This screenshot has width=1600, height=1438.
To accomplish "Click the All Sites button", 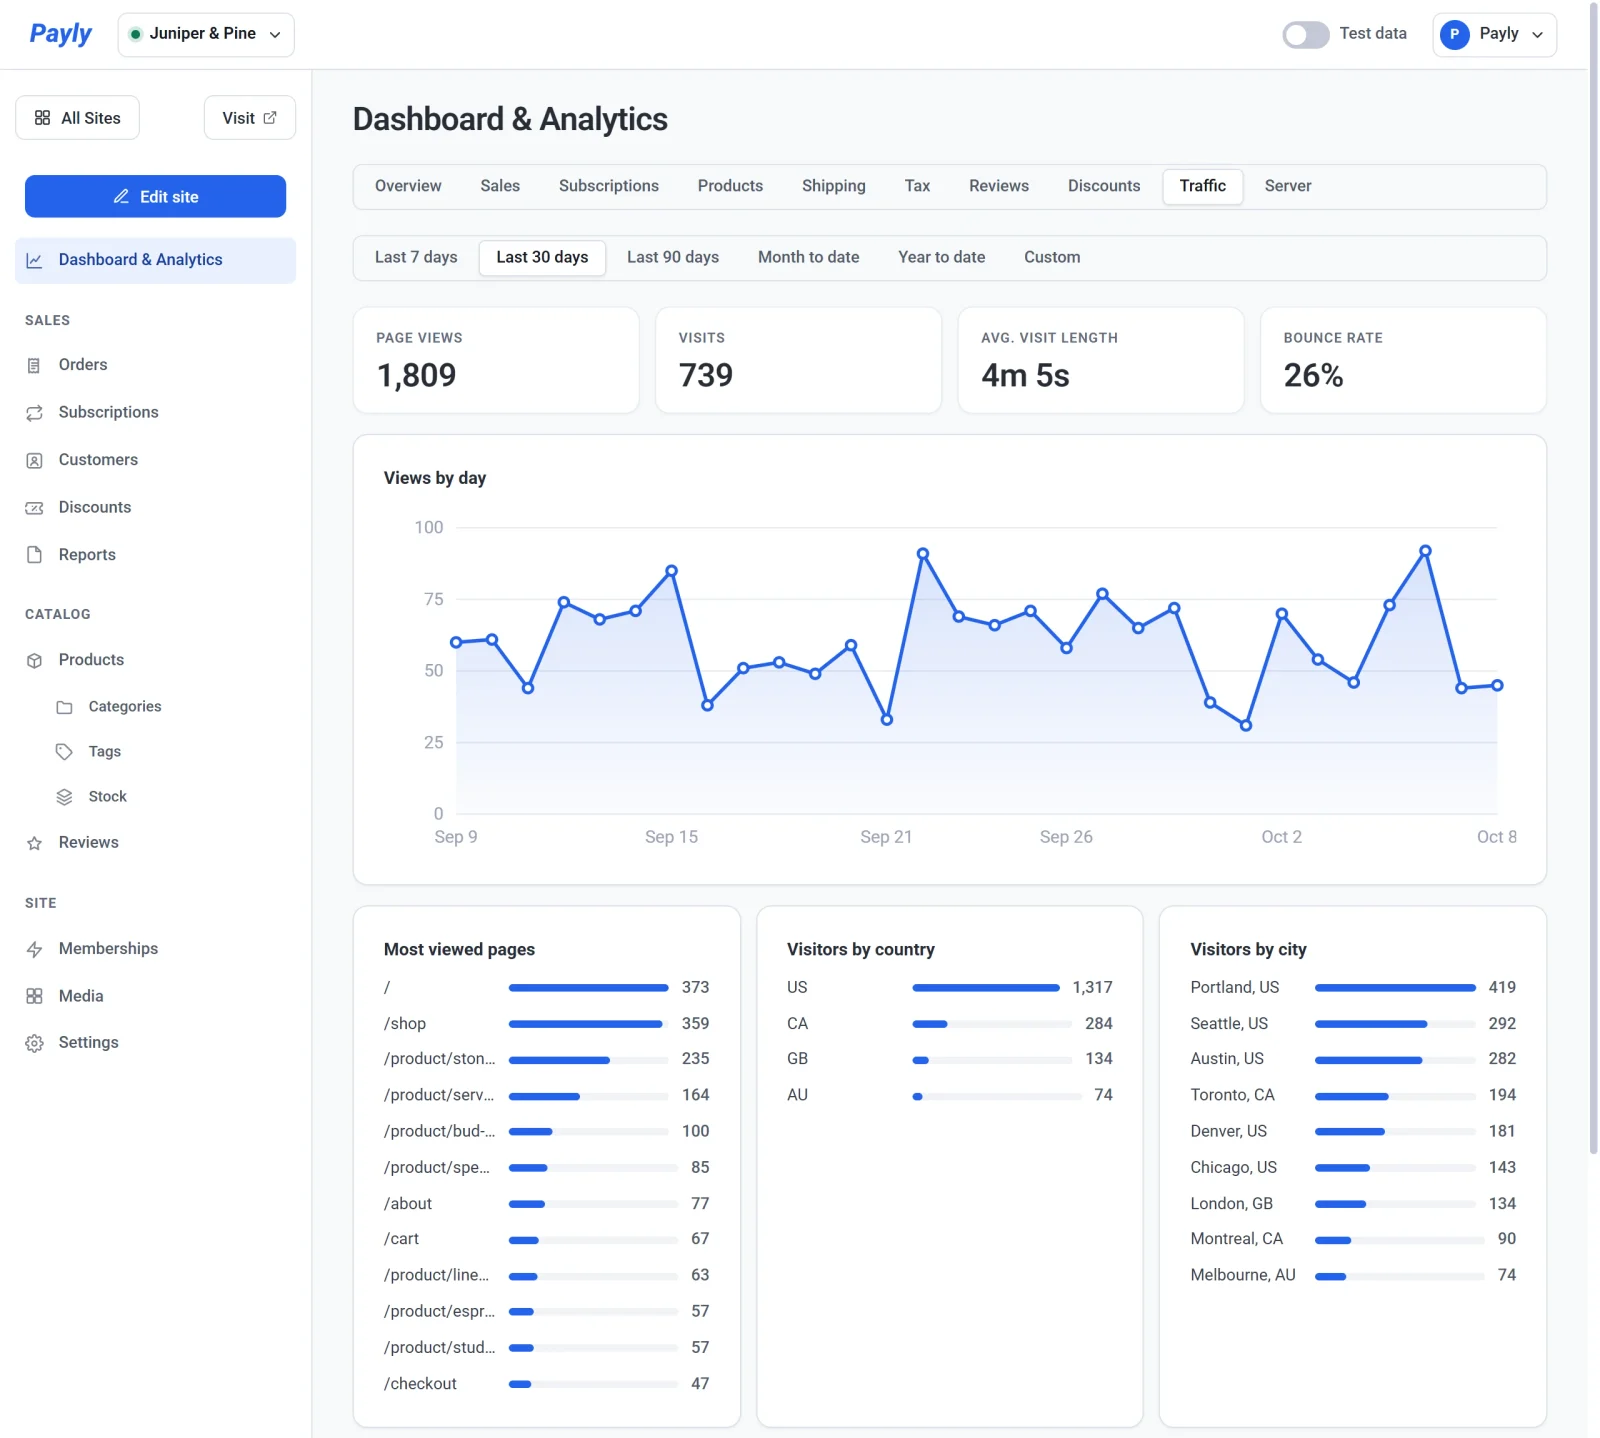I will [x=77, y=118].
